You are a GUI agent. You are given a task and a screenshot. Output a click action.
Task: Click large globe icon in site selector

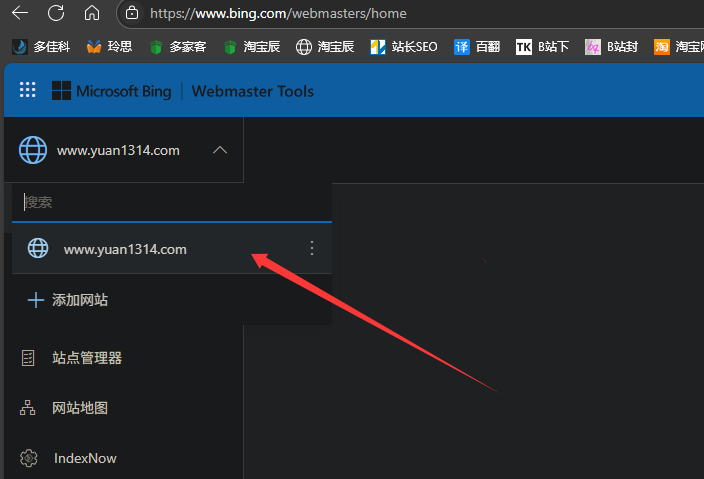[33, 150]
